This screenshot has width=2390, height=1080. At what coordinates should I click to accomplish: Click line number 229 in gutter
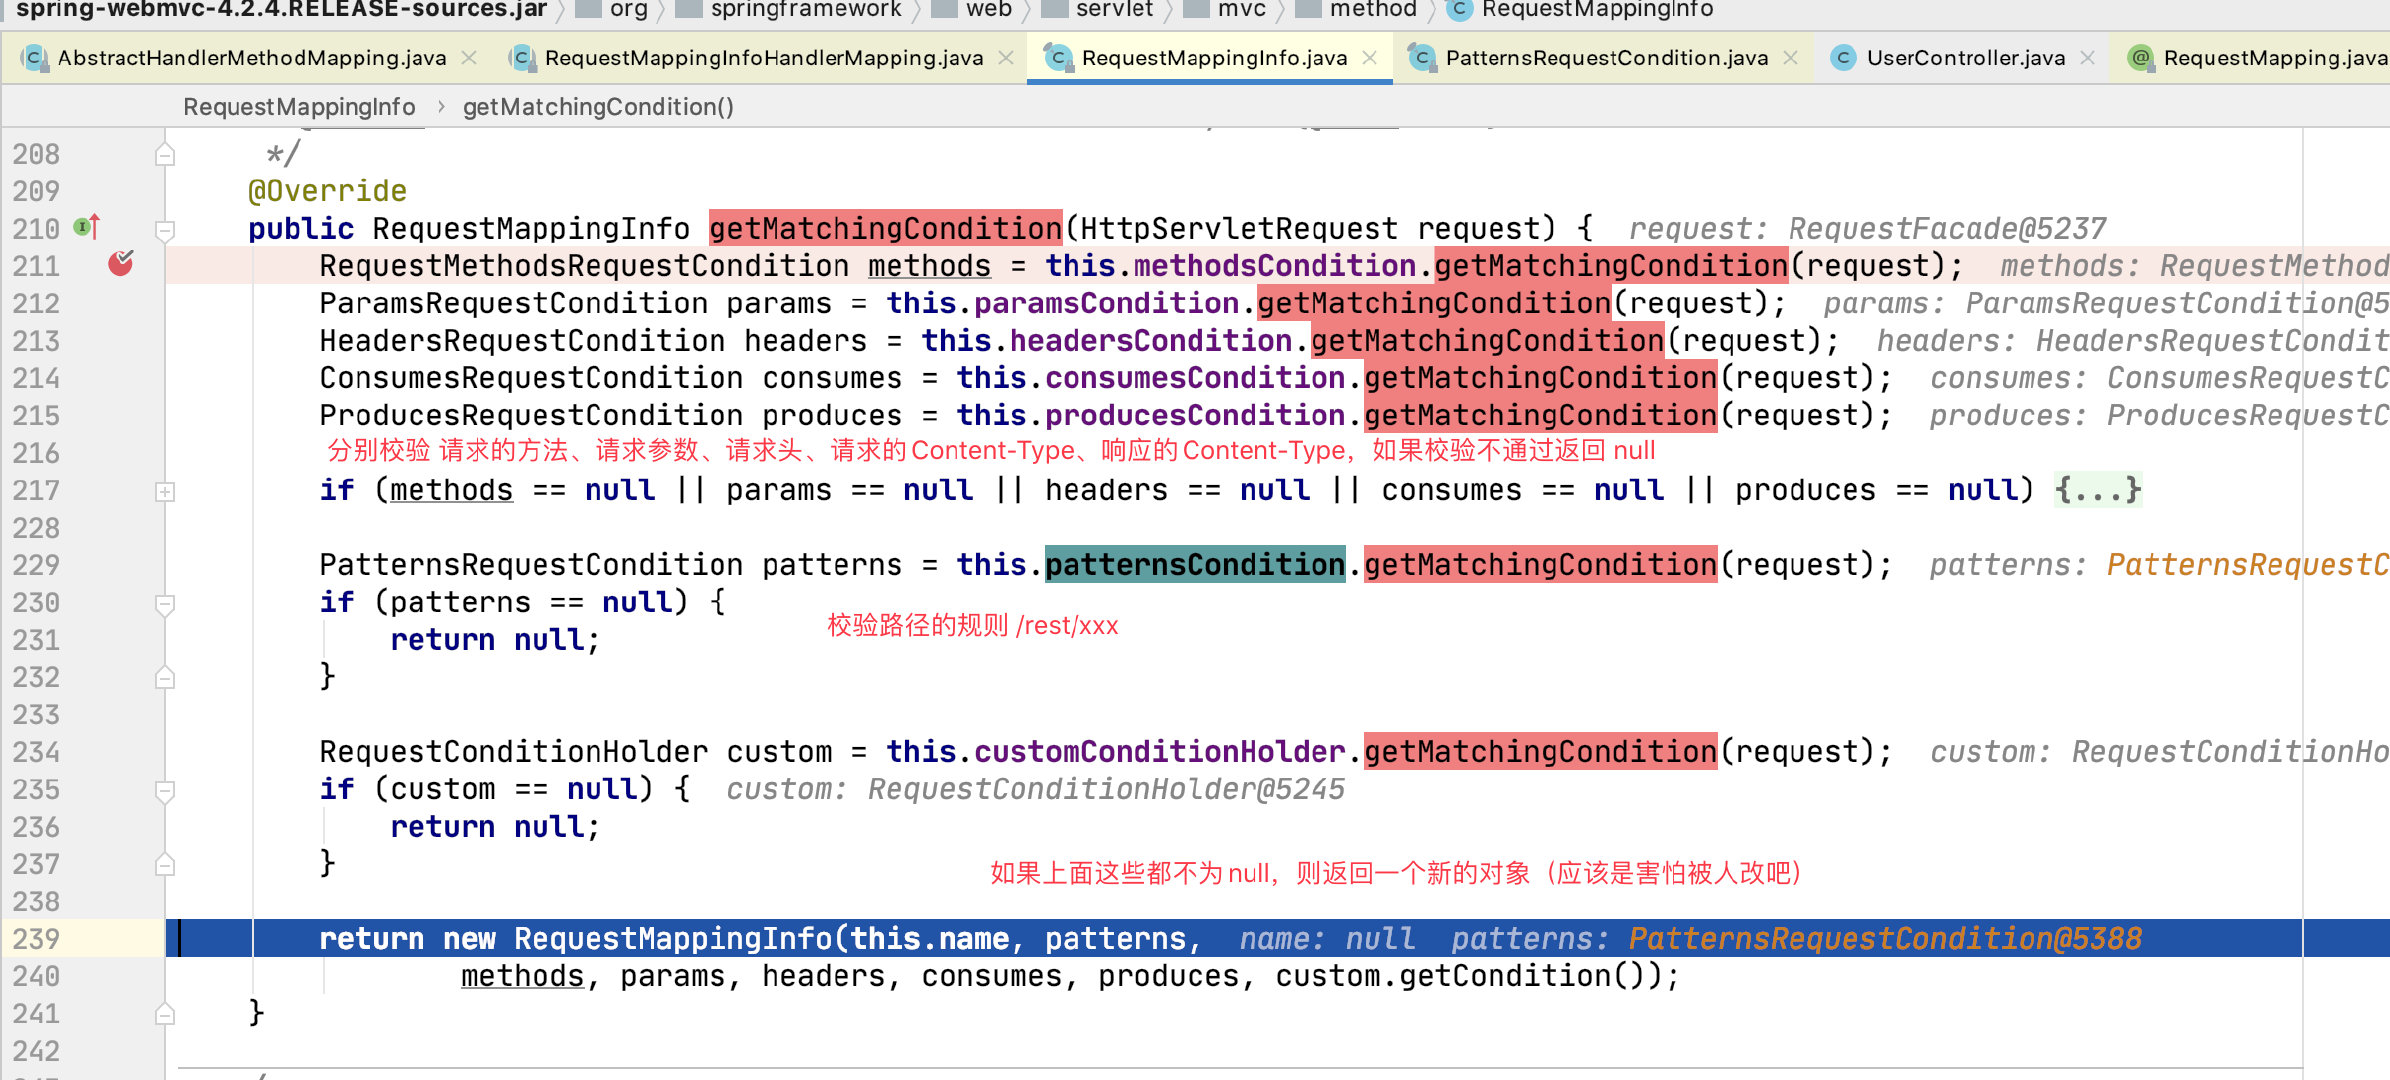point(36,565)
